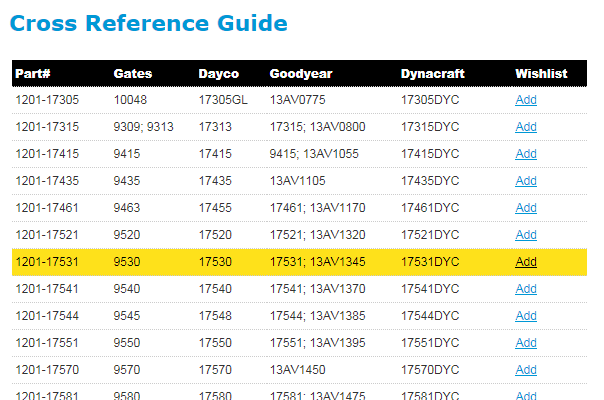The height and width of the screenshot is (400, 604).
Task: Select part number 1201-17435
Action: click(47, 181)
